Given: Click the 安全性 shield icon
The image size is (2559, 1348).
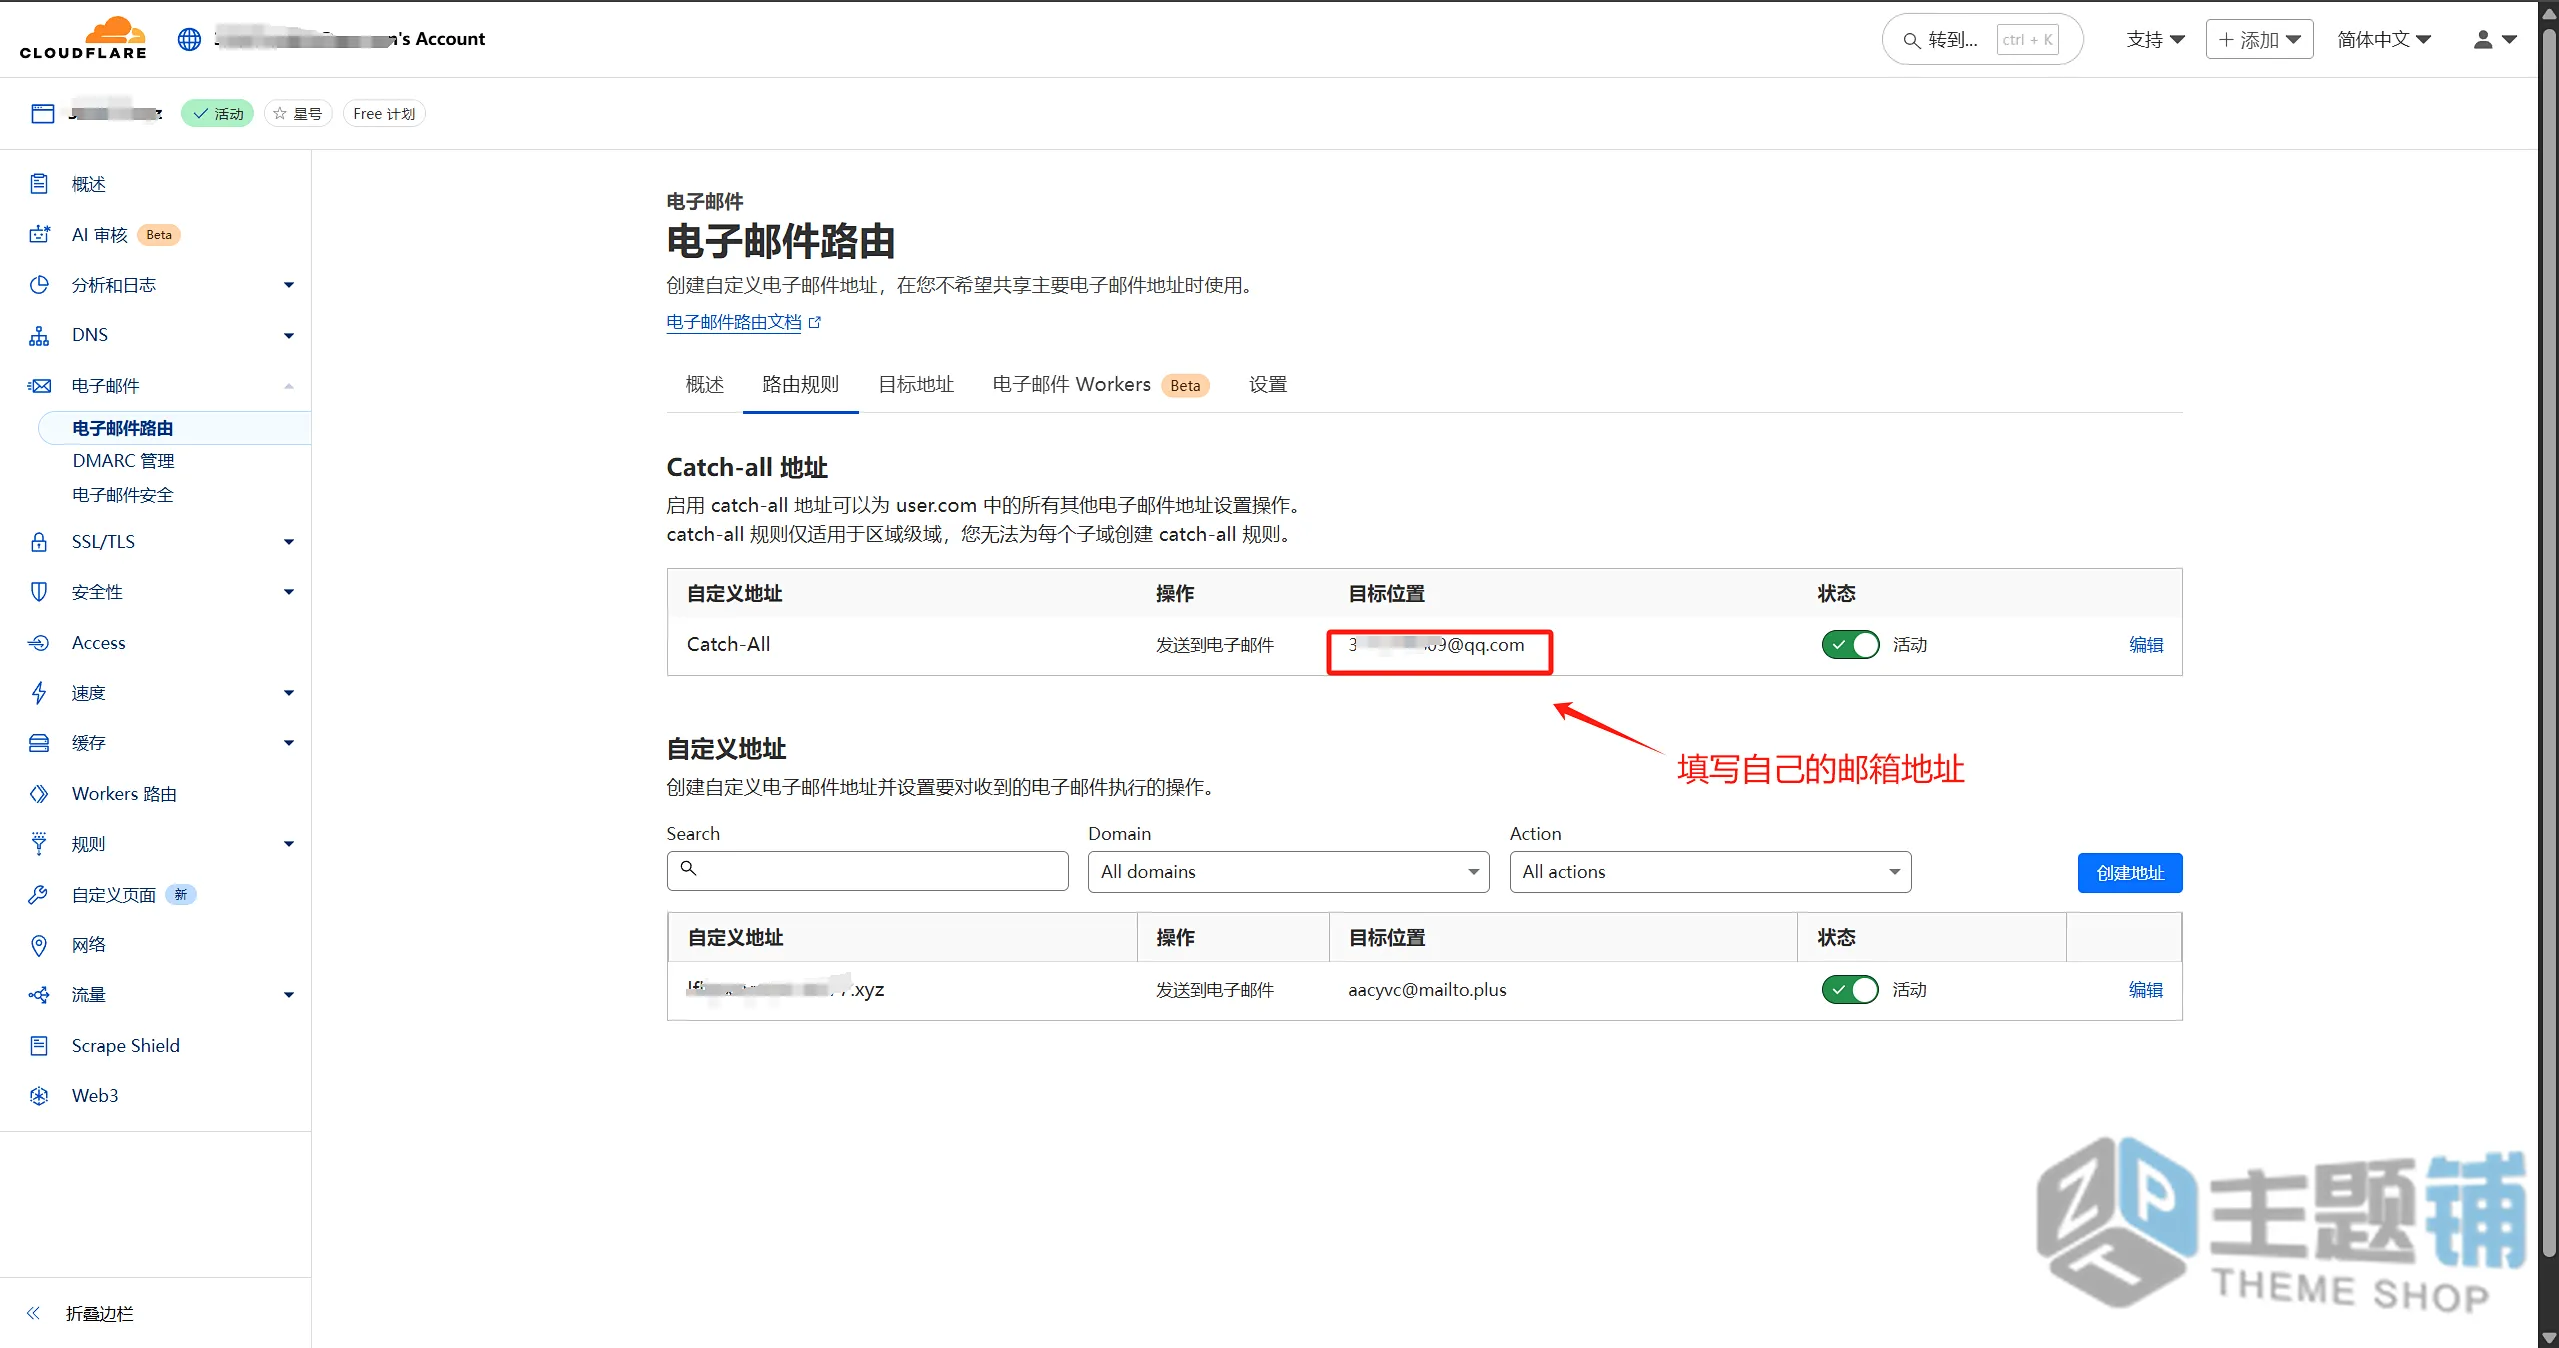Looking at the screenshot, I should point(39,592).
